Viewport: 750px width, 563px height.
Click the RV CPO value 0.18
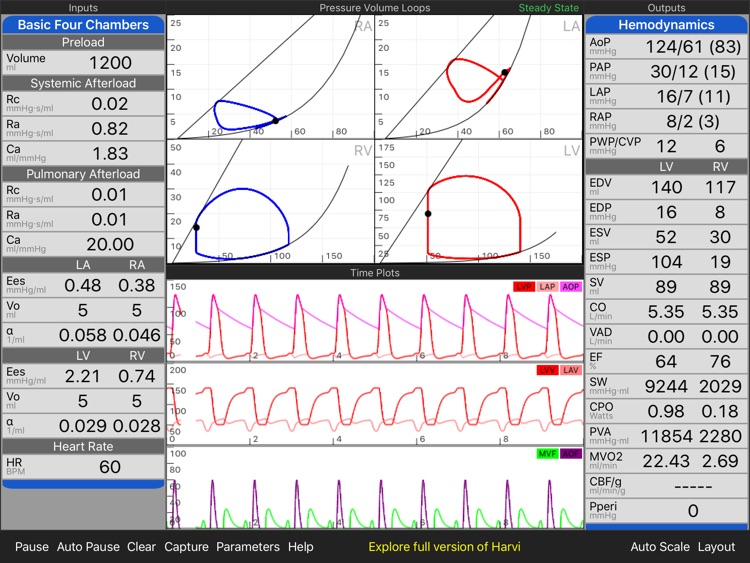720,411
